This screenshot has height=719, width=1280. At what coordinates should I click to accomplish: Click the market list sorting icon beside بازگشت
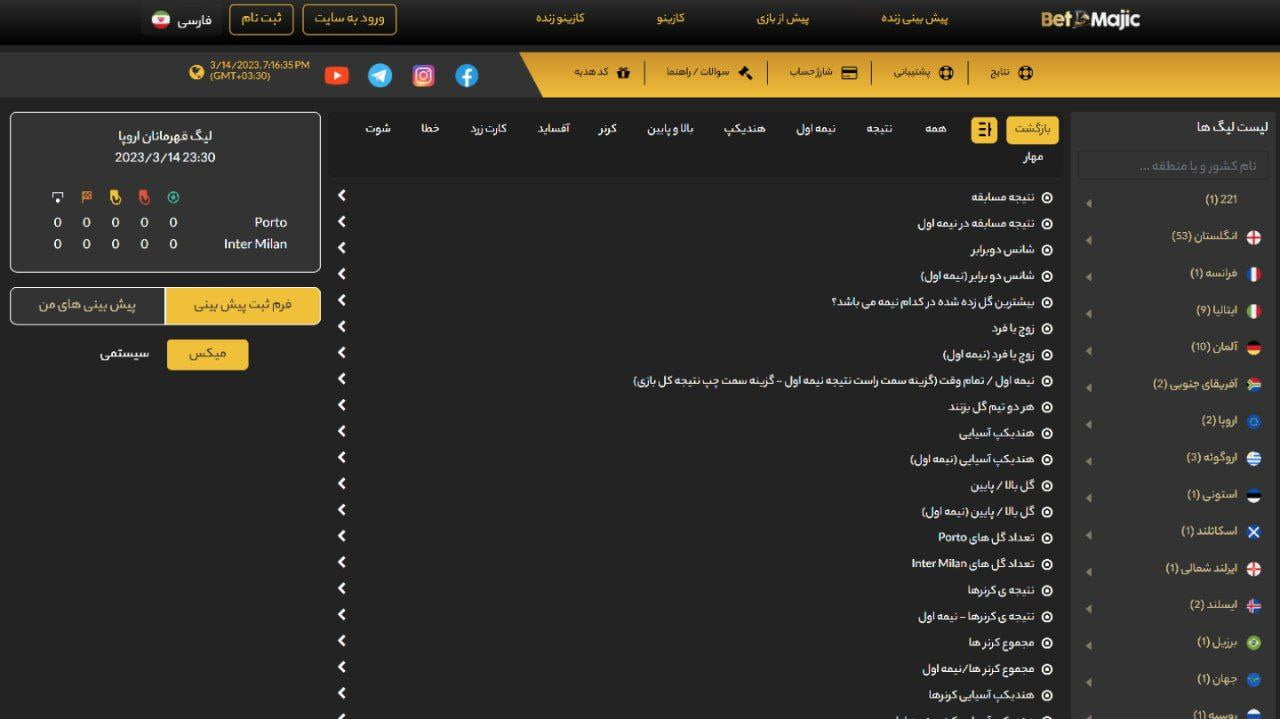click(x=983, y=130)
